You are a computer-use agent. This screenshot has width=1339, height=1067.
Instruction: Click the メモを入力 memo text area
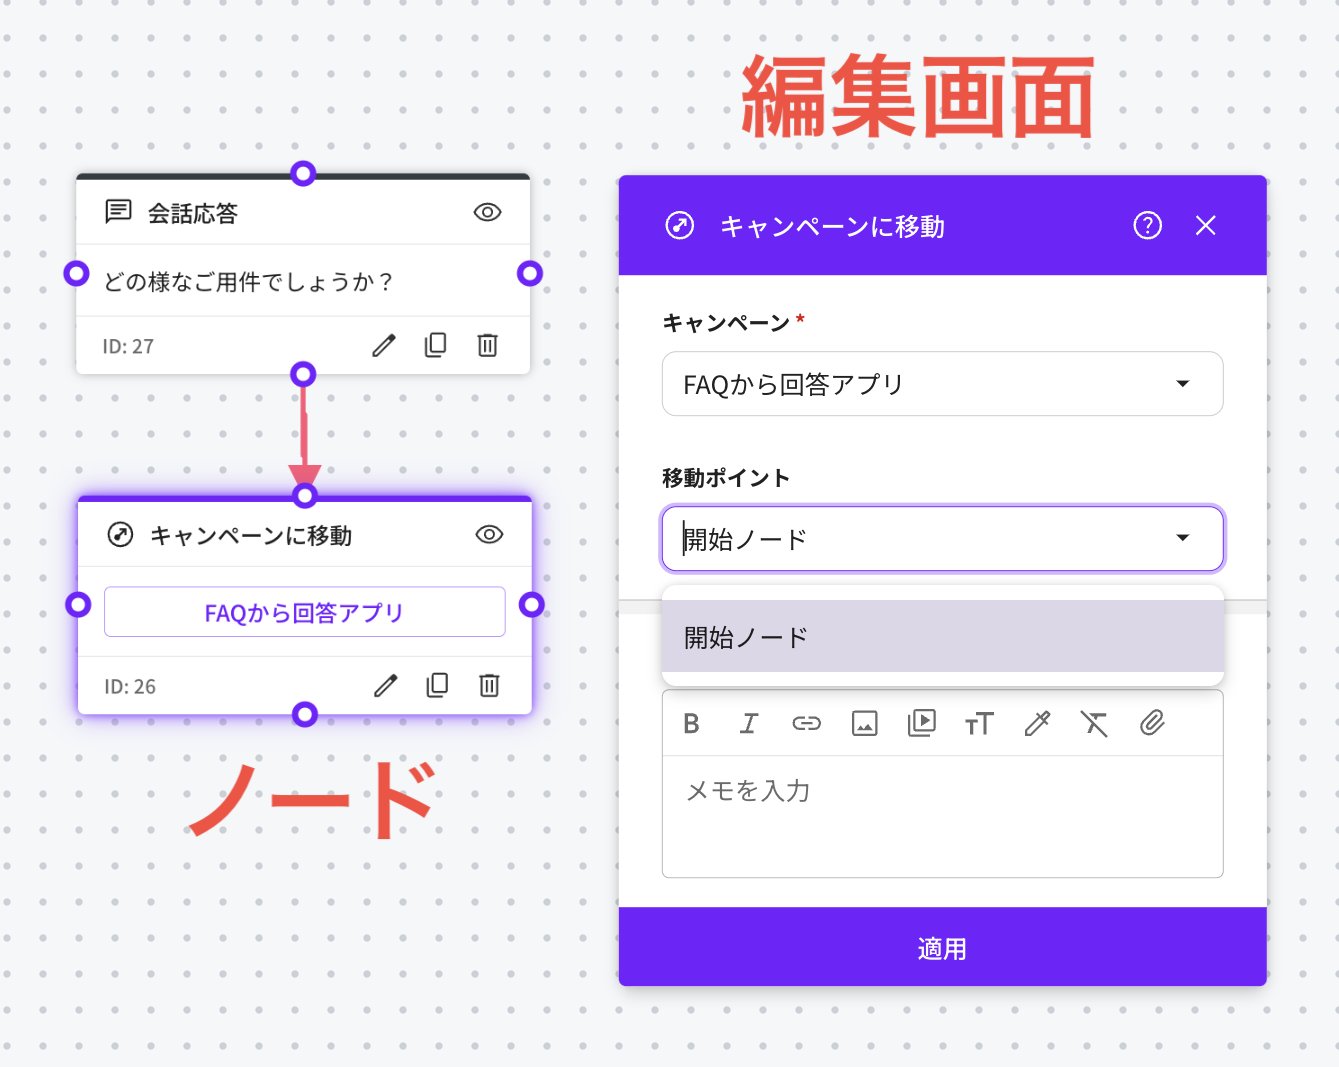tap(942, 815)
